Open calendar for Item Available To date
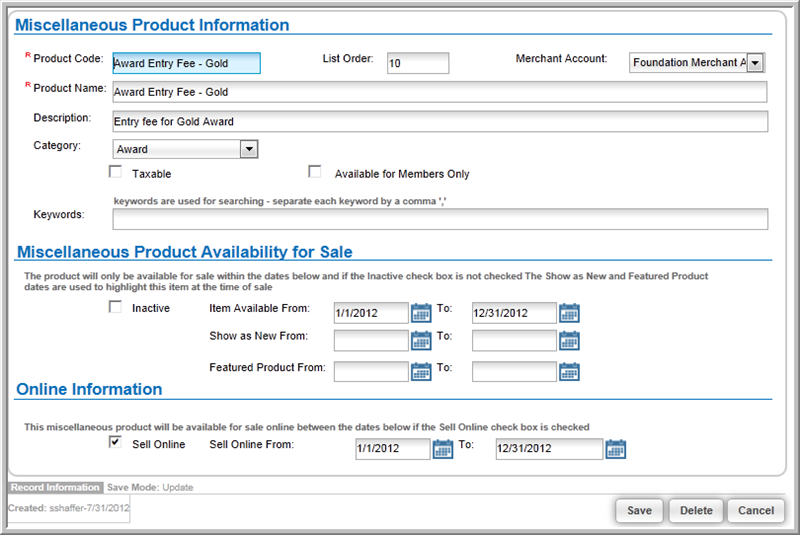 [x=569, y=313]
